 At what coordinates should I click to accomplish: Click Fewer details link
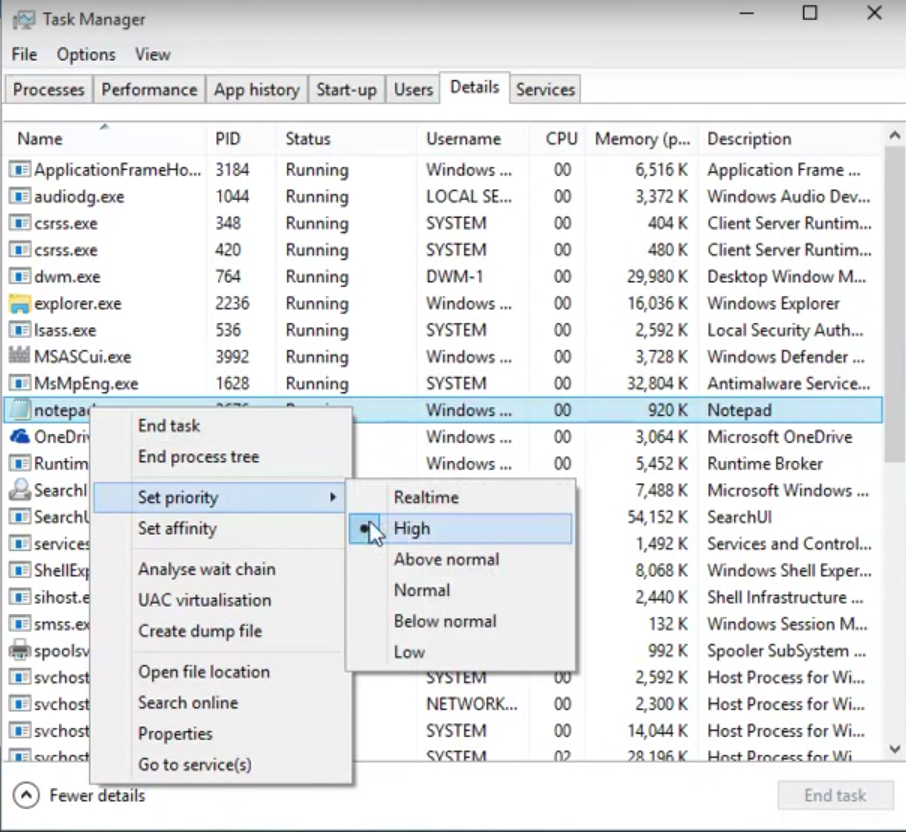pos(97,796)
